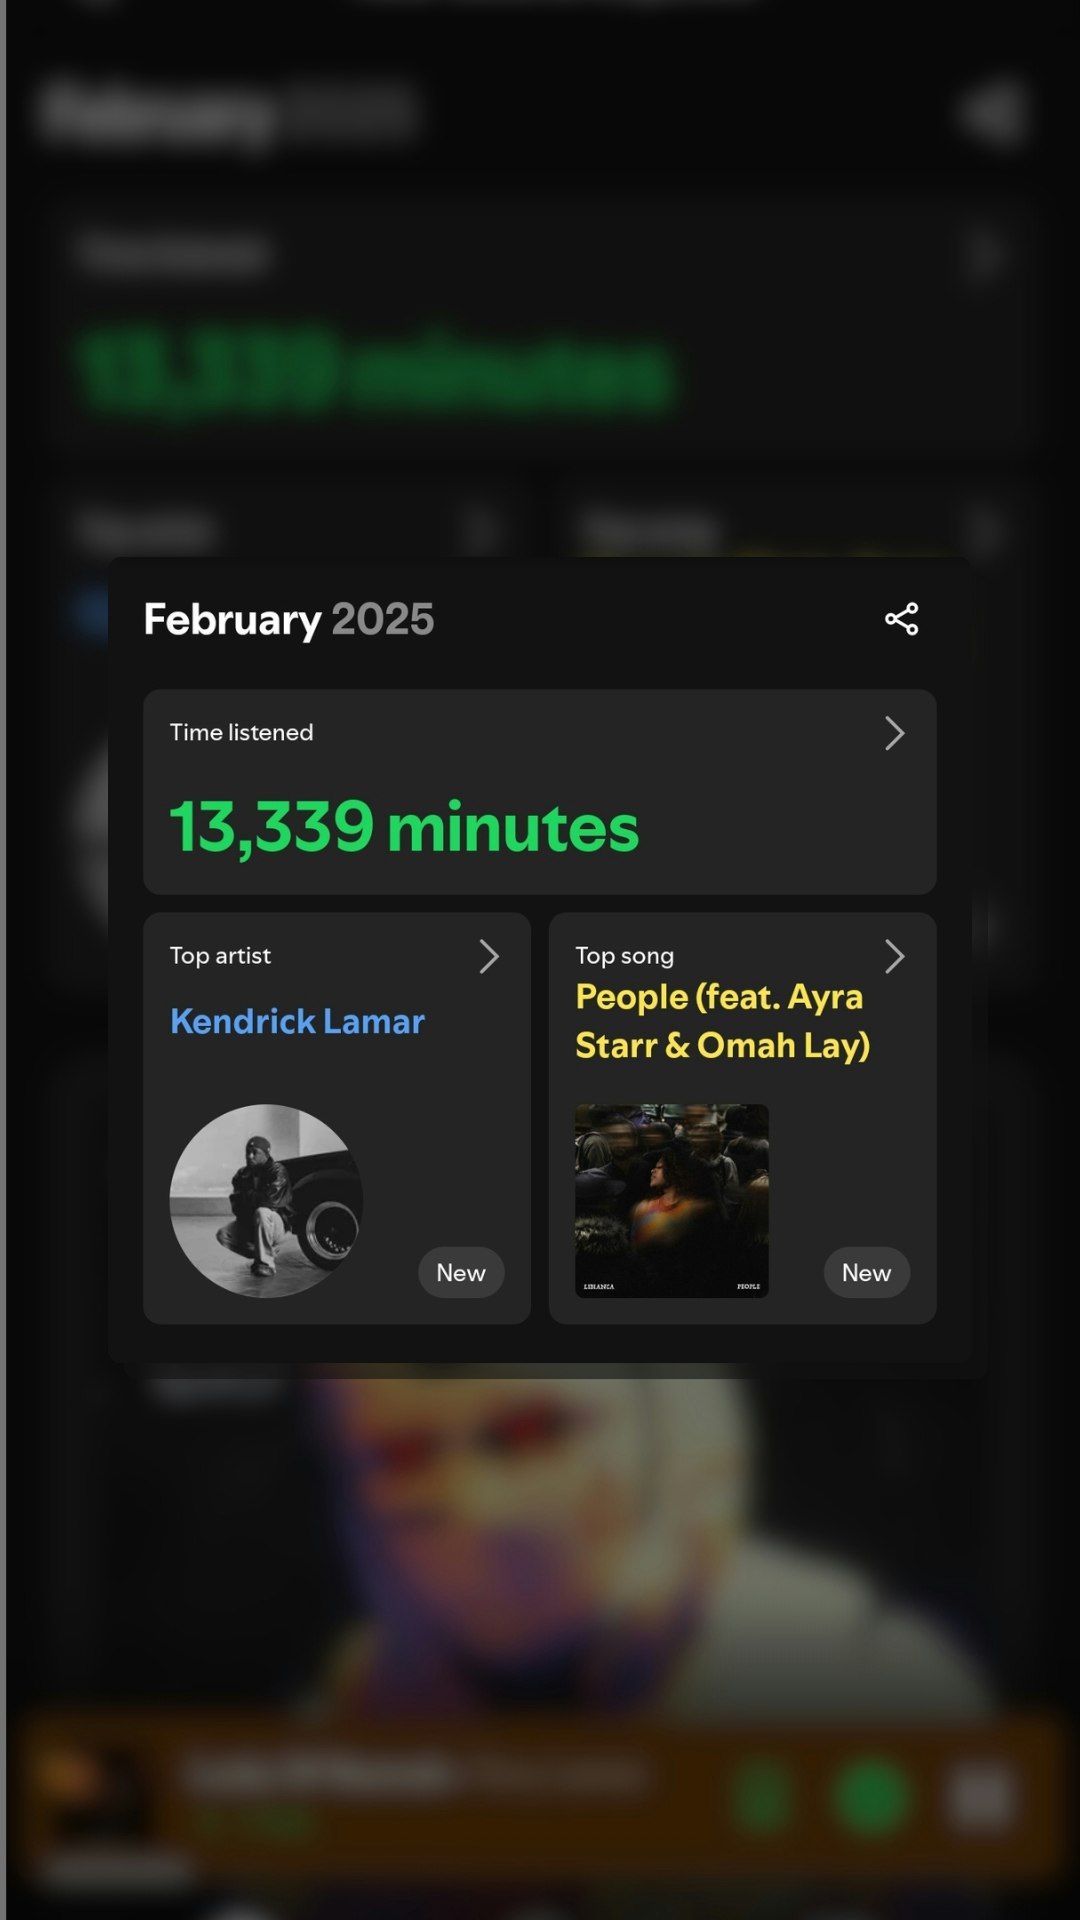Screen dimensions: 1080x1920
Task: Tap blurred green play button in player bar
Action: point(872,1797)
